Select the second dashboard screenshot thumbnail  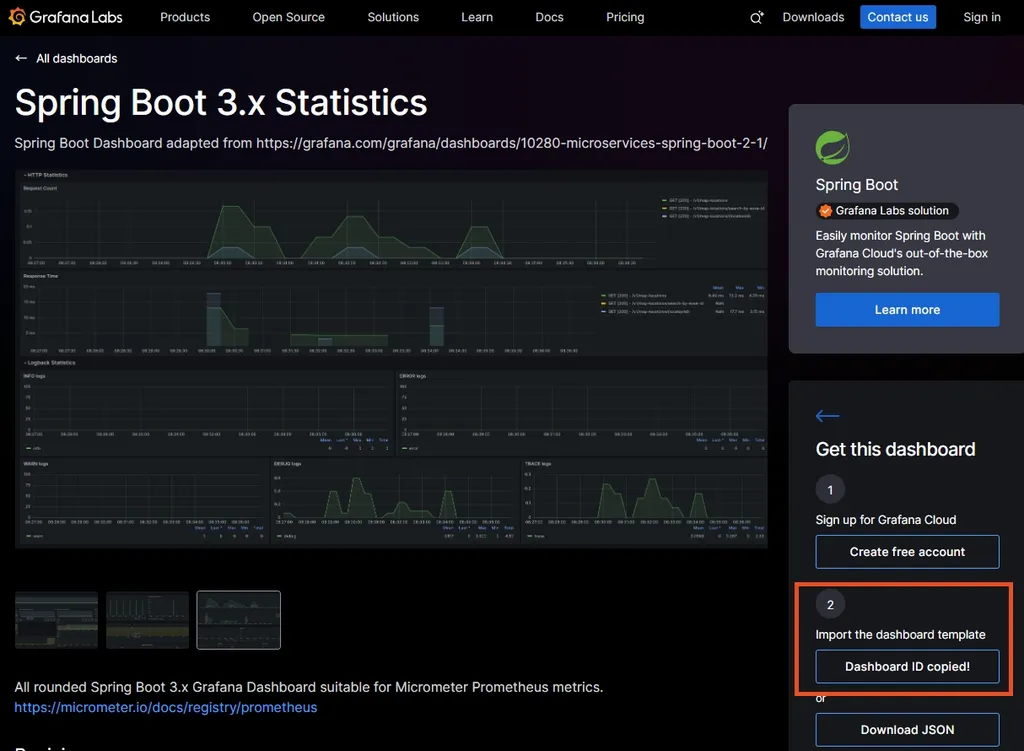pos(148,620)
